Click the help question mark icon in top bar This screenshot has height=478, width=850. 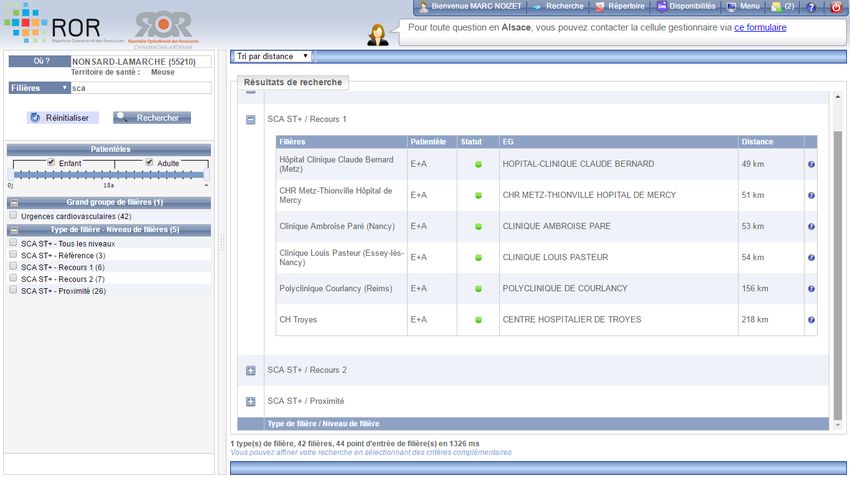[x=811, y=7]
